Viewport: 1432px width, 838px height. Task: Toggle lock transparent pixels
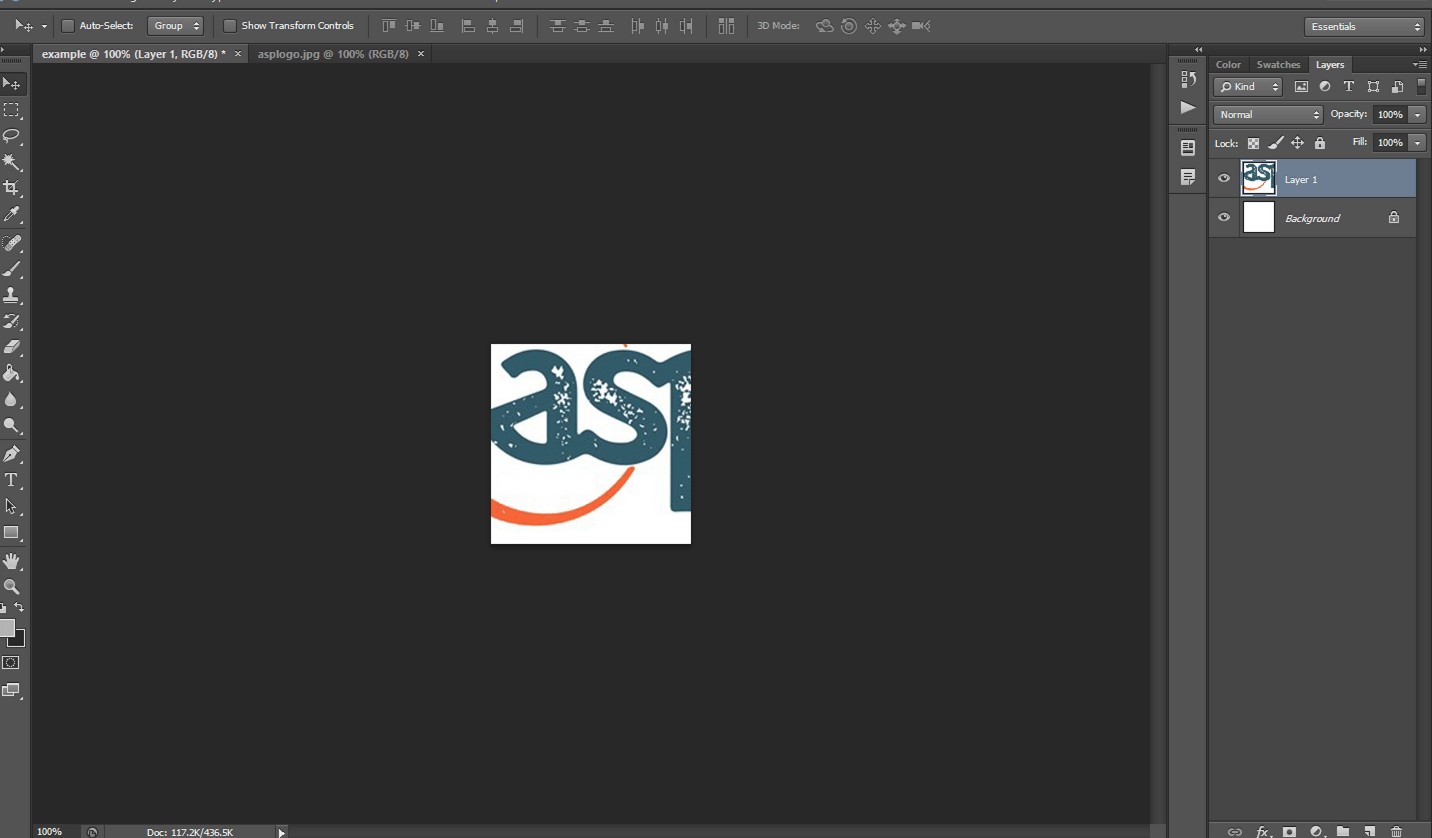[x=1253, y=143]
